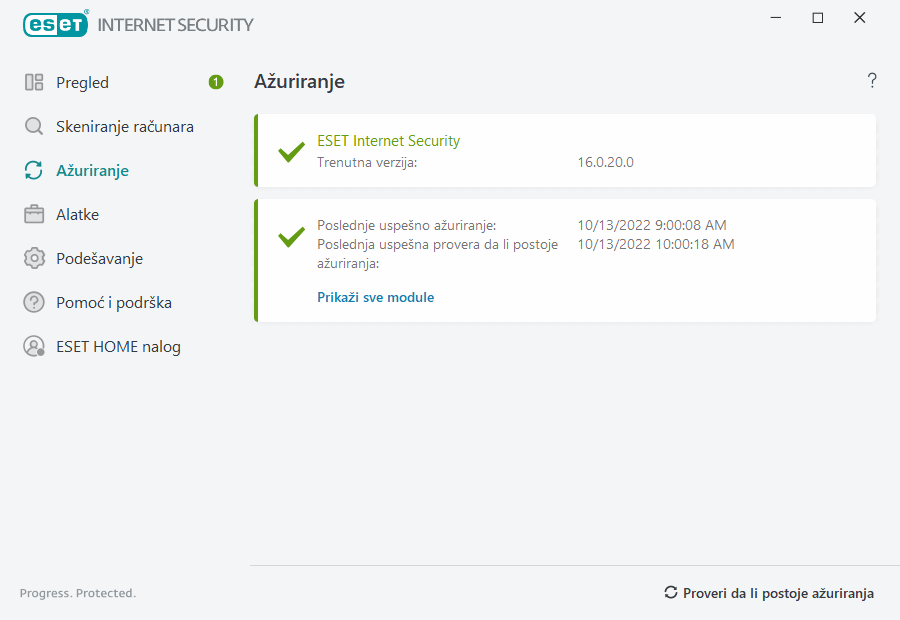
Task: Click the Pregled overview icon
Action: pos(34,83)
